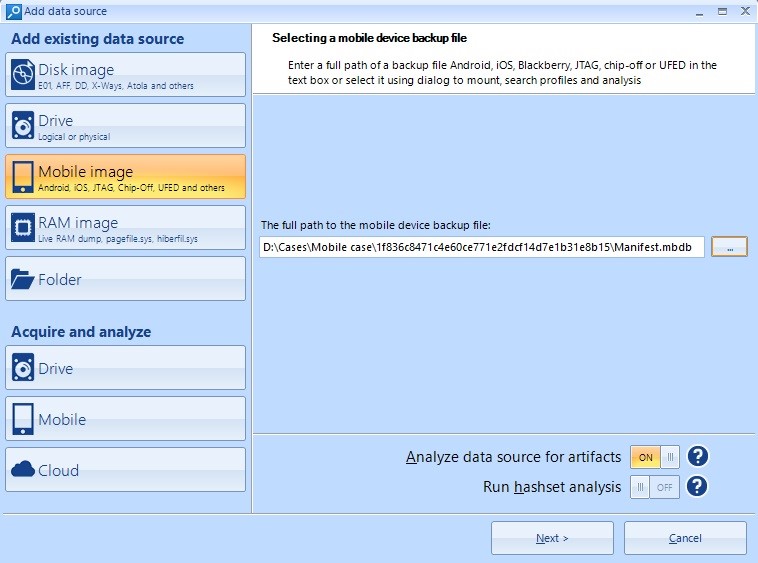Toggle Analyze data source for artifacts switch
The image size is (758, 563).
(655, 457)
